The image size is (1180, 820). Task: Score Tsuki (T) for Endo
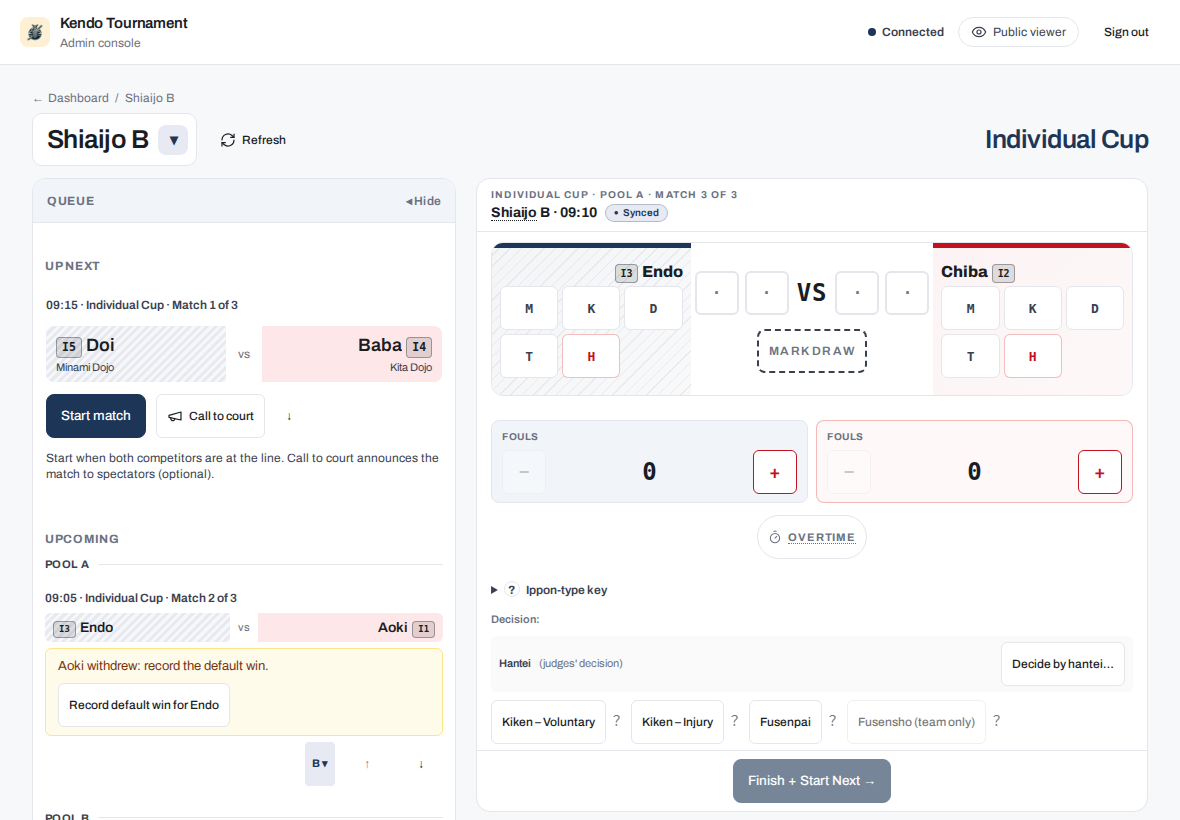(529, 356)
